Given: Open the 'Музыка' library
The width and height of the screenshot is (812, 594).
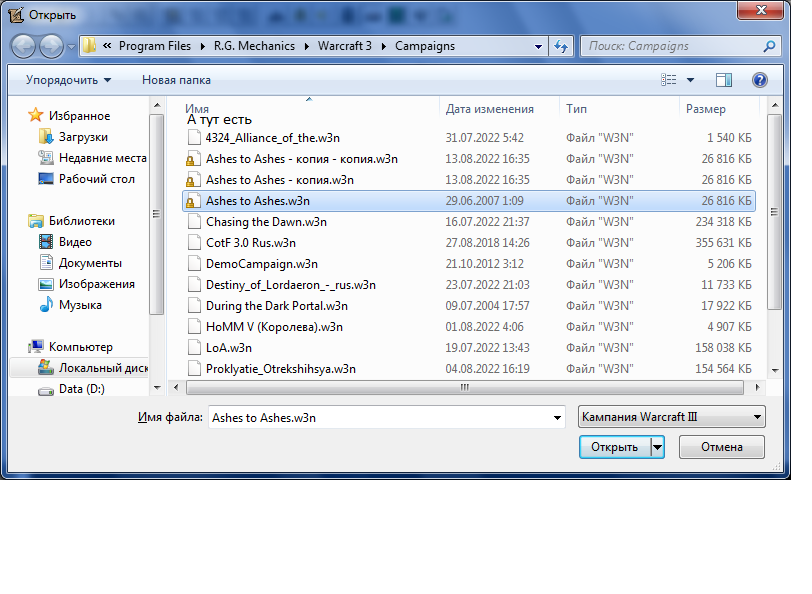Looking at the screenshot, I should [80, 305].
